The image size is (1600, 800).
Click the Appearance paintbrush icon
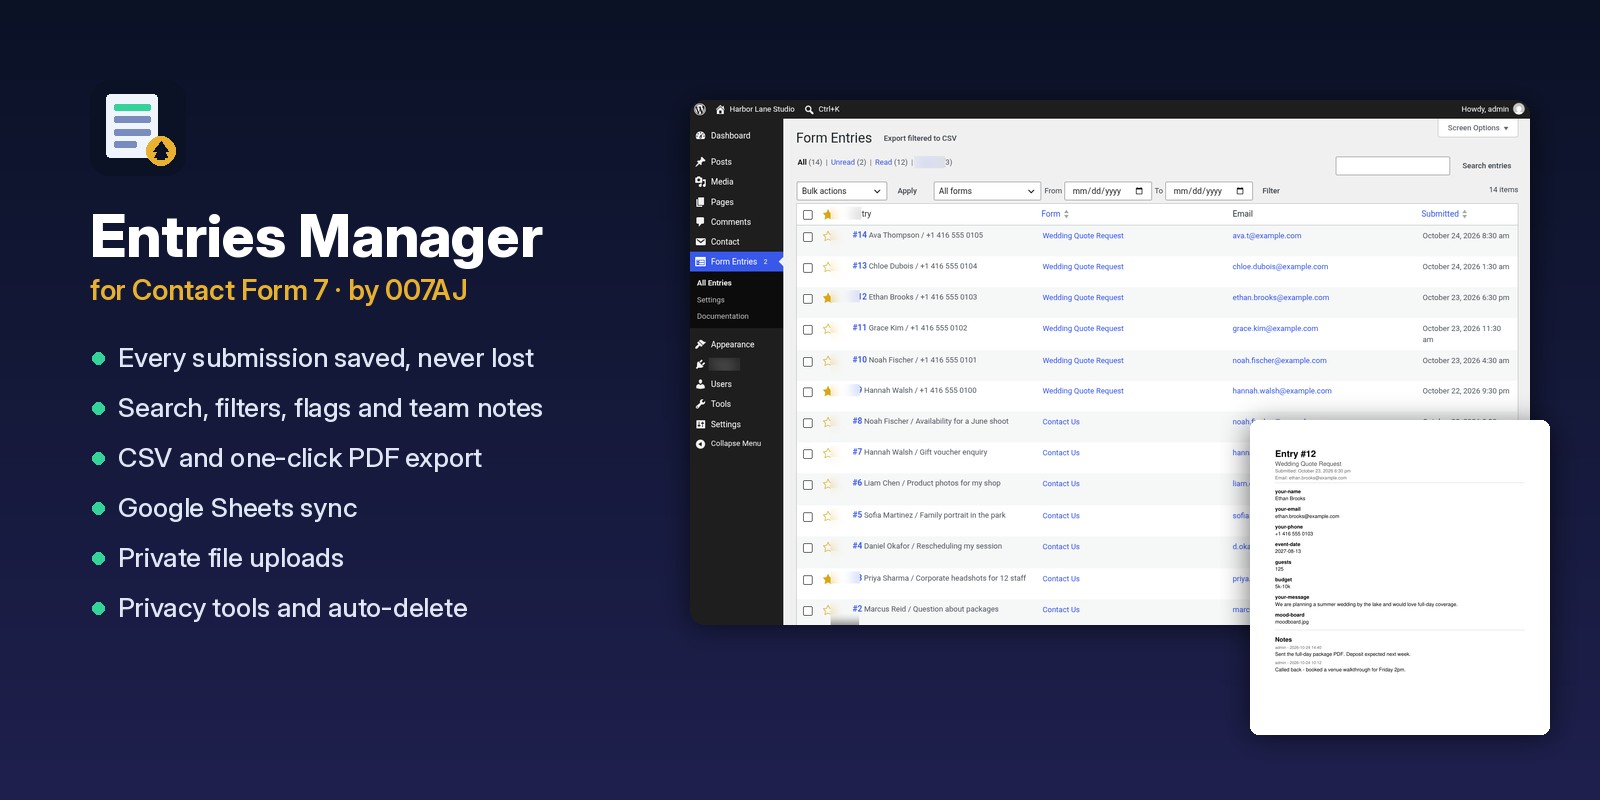pyautogui.click(x=700, y=344)
